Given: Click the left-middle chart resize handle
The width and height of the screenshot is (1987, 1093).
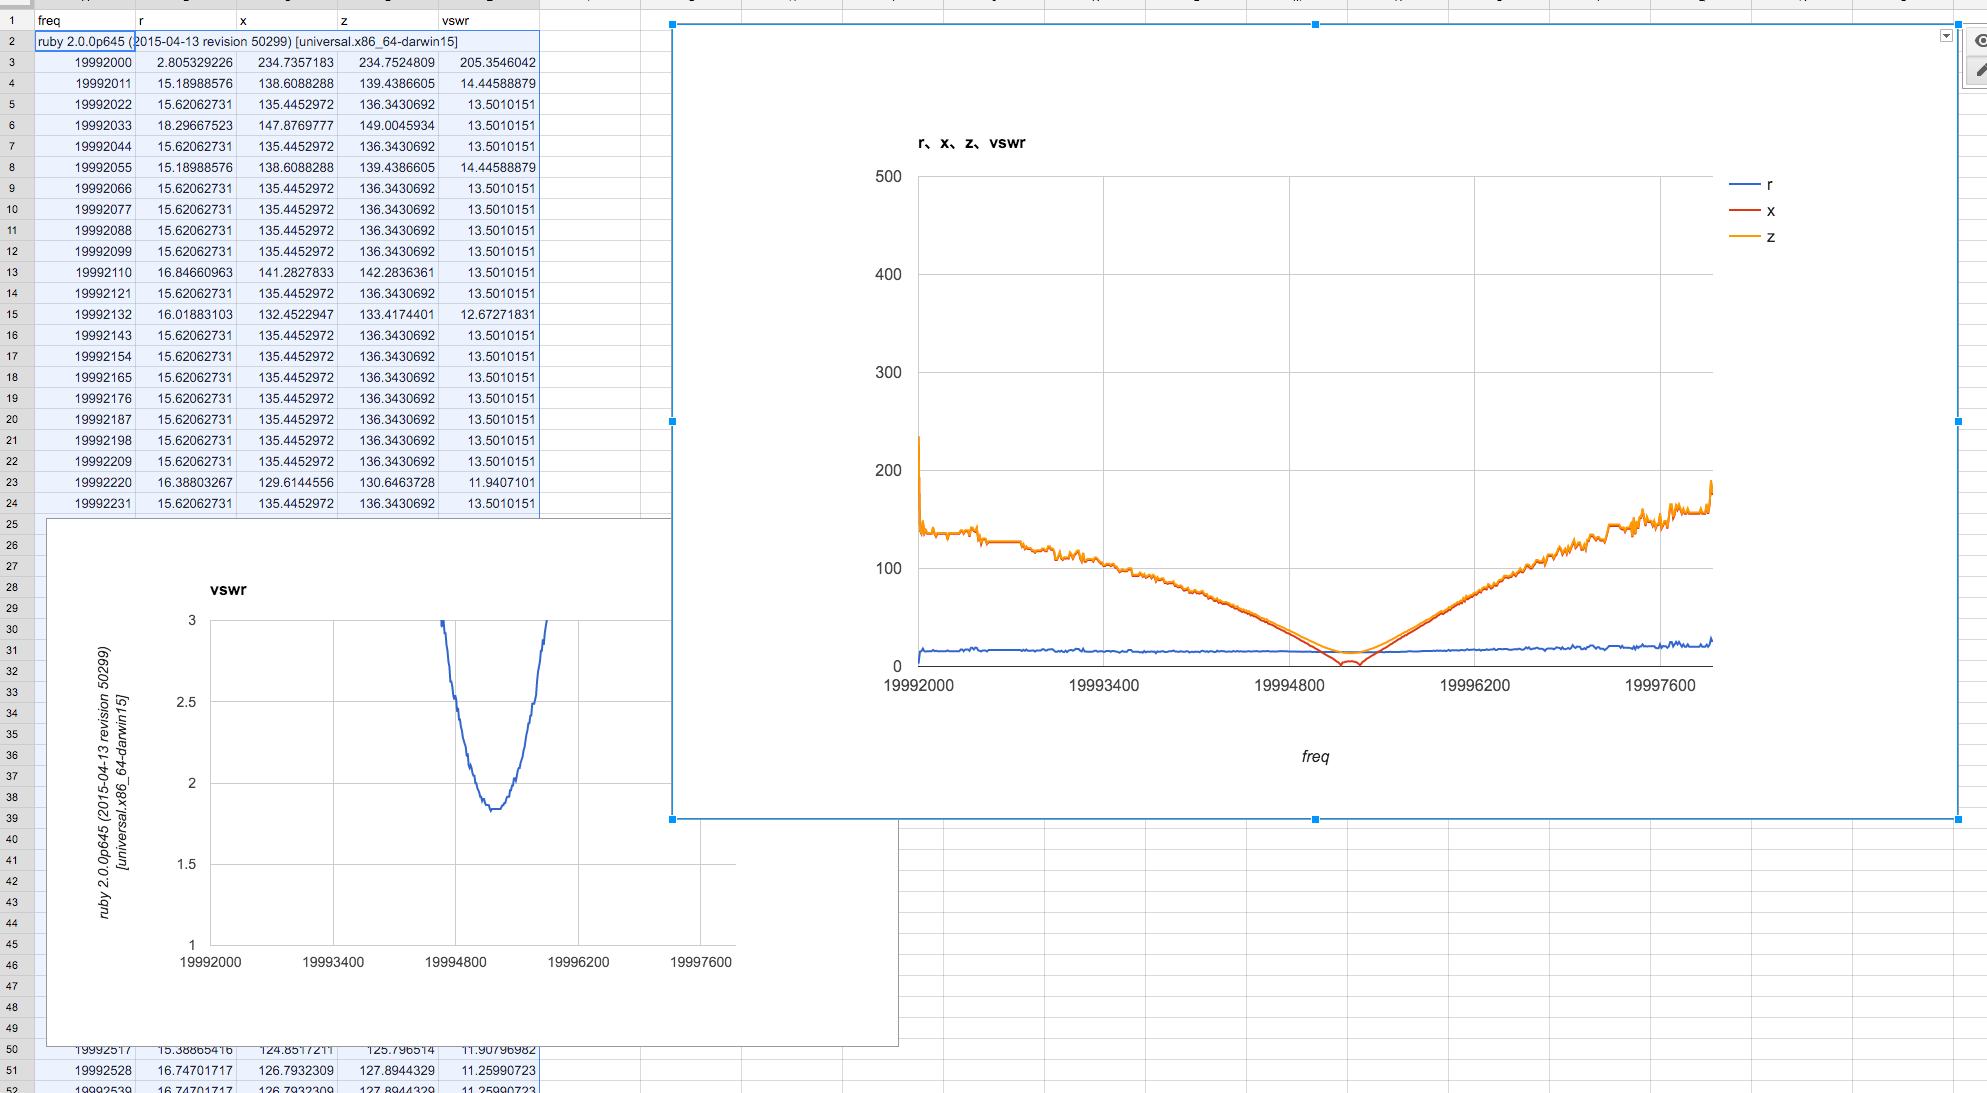Looking at the screenshot, I should (x=672, y=421).
